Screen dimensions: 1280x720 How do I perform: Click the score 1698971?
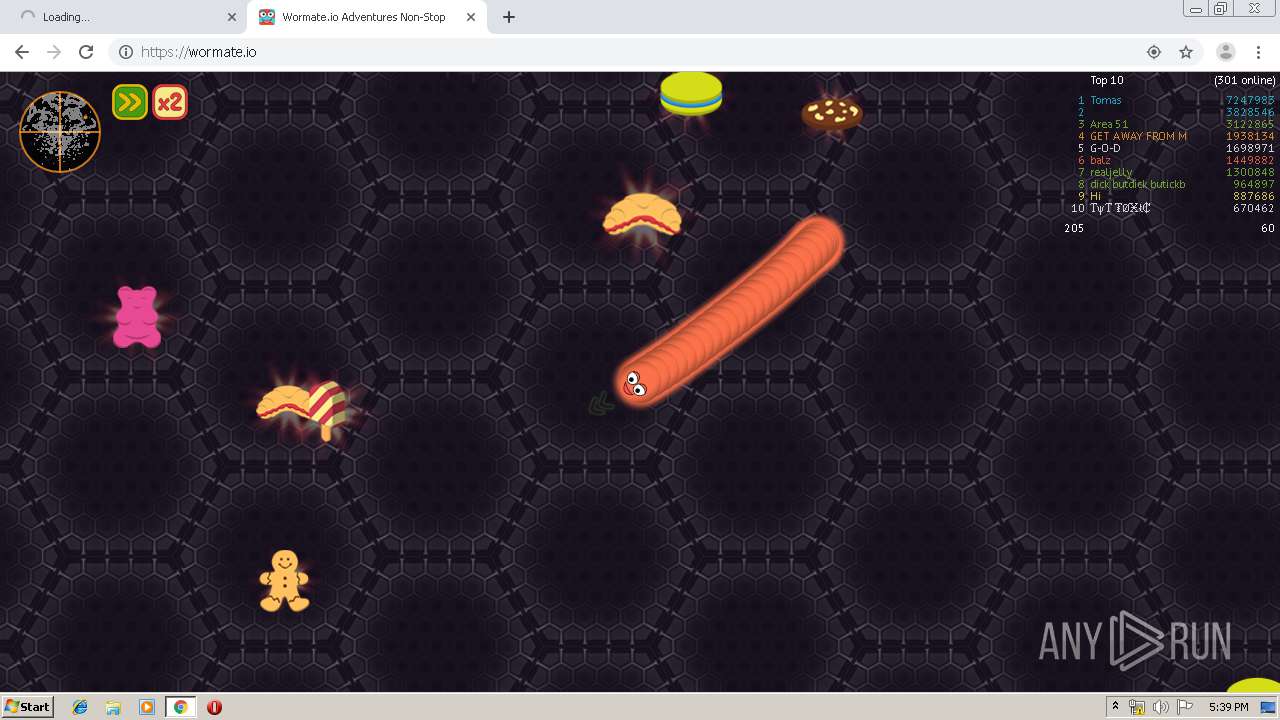pyautogui.click(x=1250, y=148)
